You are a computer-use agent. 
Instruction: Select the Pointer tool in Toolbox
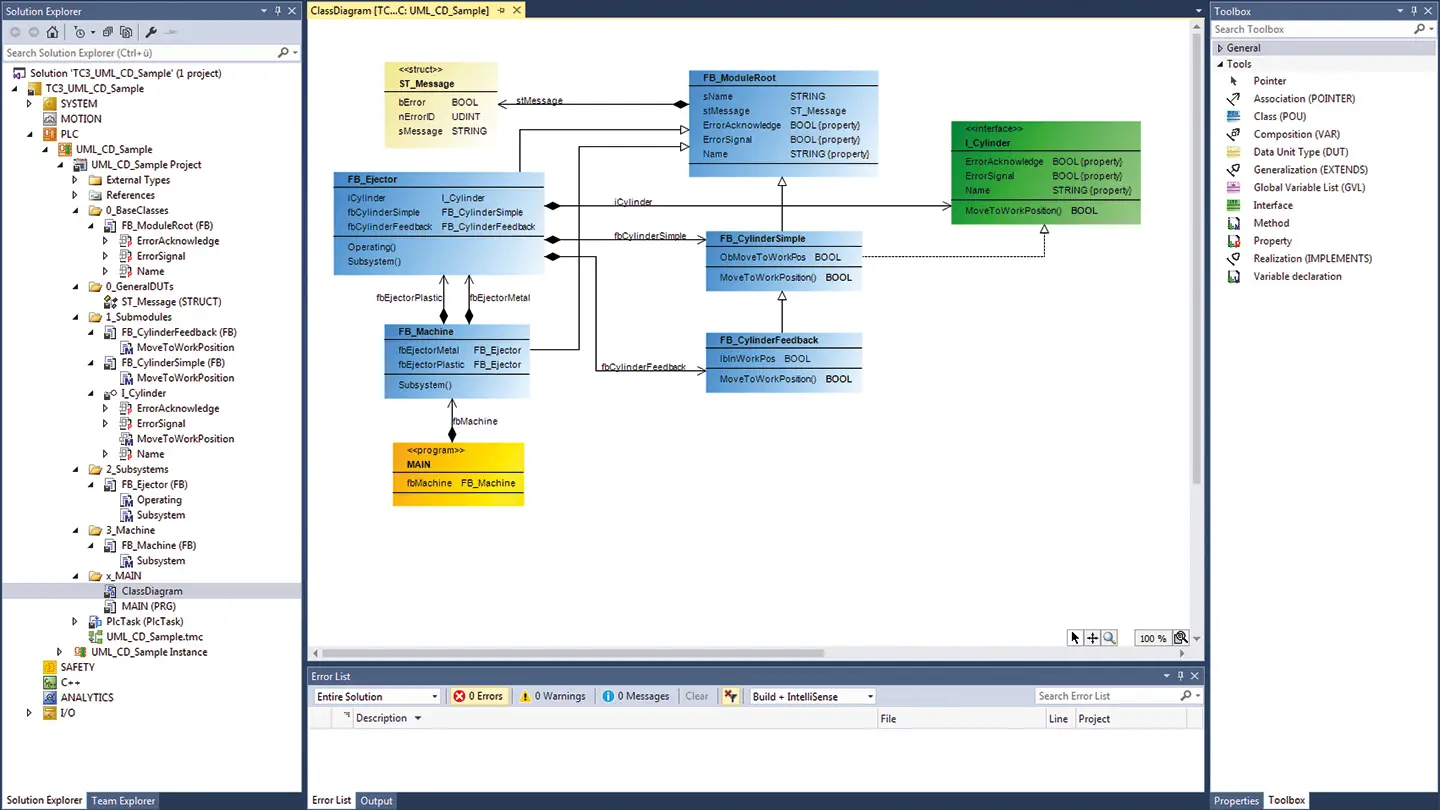point(1269,81)
